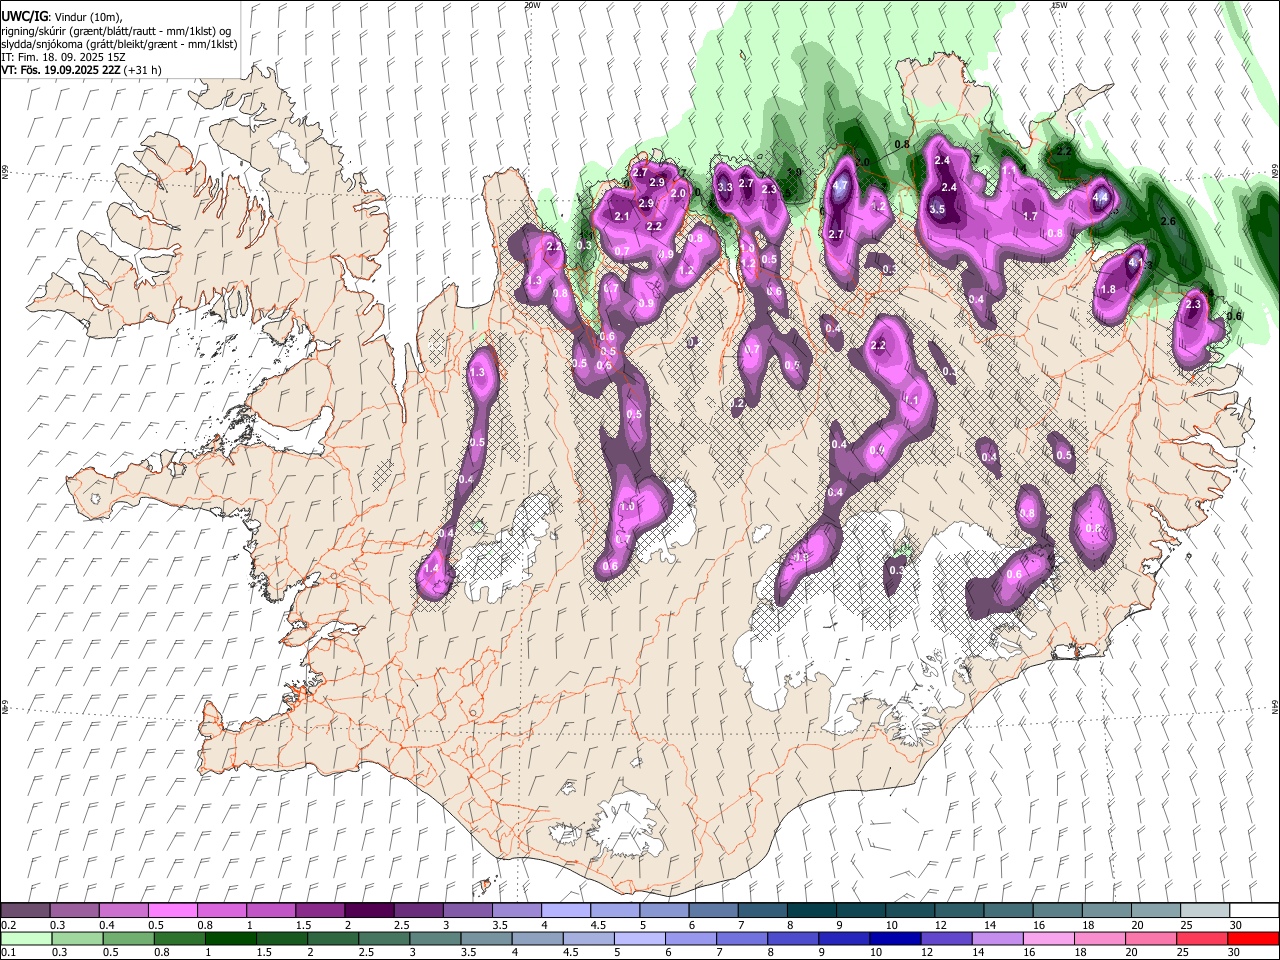1280x960 pixels.
Task: Click the header line starting 'slydda/snjókoma'
Action: click(x=119, y=44)
